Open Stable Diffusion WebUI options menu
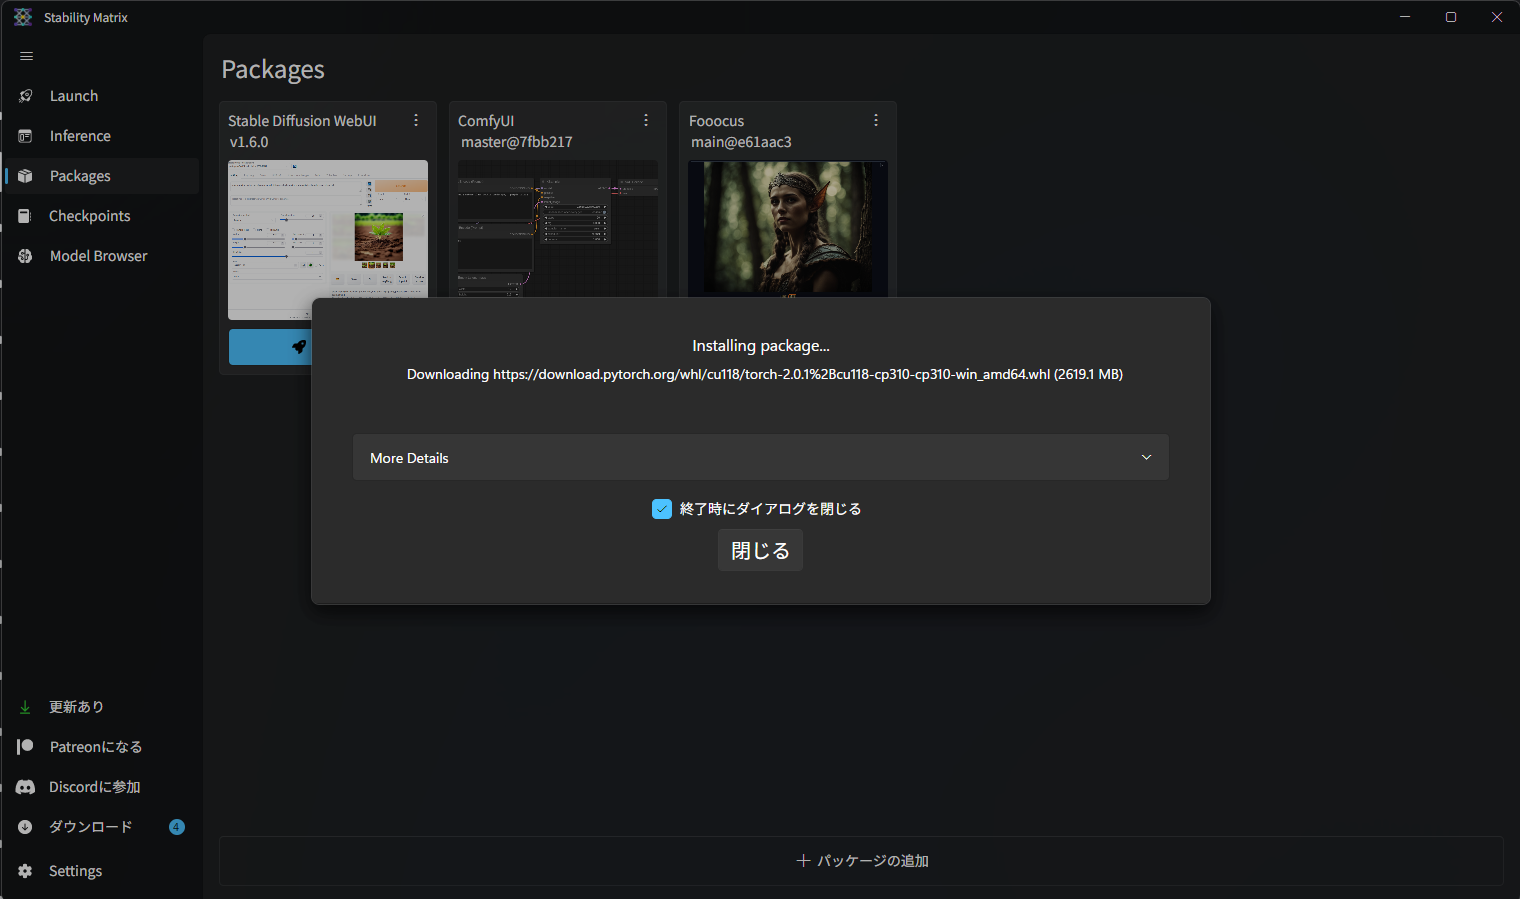The image size is (1520, 899). coord(416,120)
